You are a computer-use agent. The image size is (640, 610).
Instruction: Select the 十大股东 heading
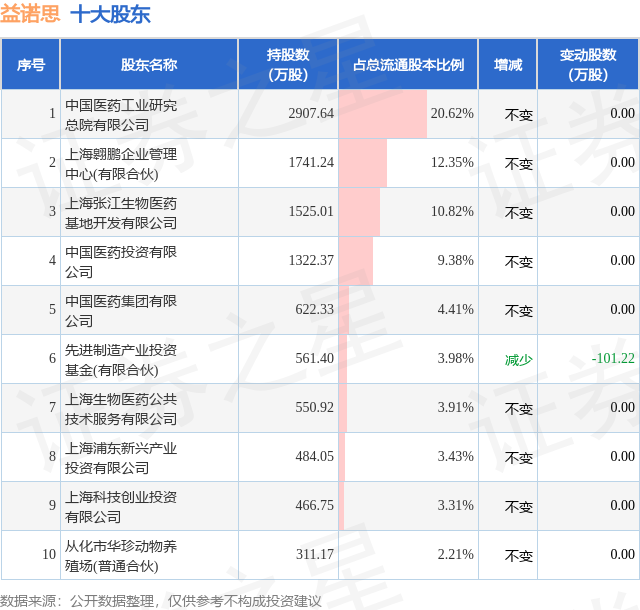click(x=111, y=14)
